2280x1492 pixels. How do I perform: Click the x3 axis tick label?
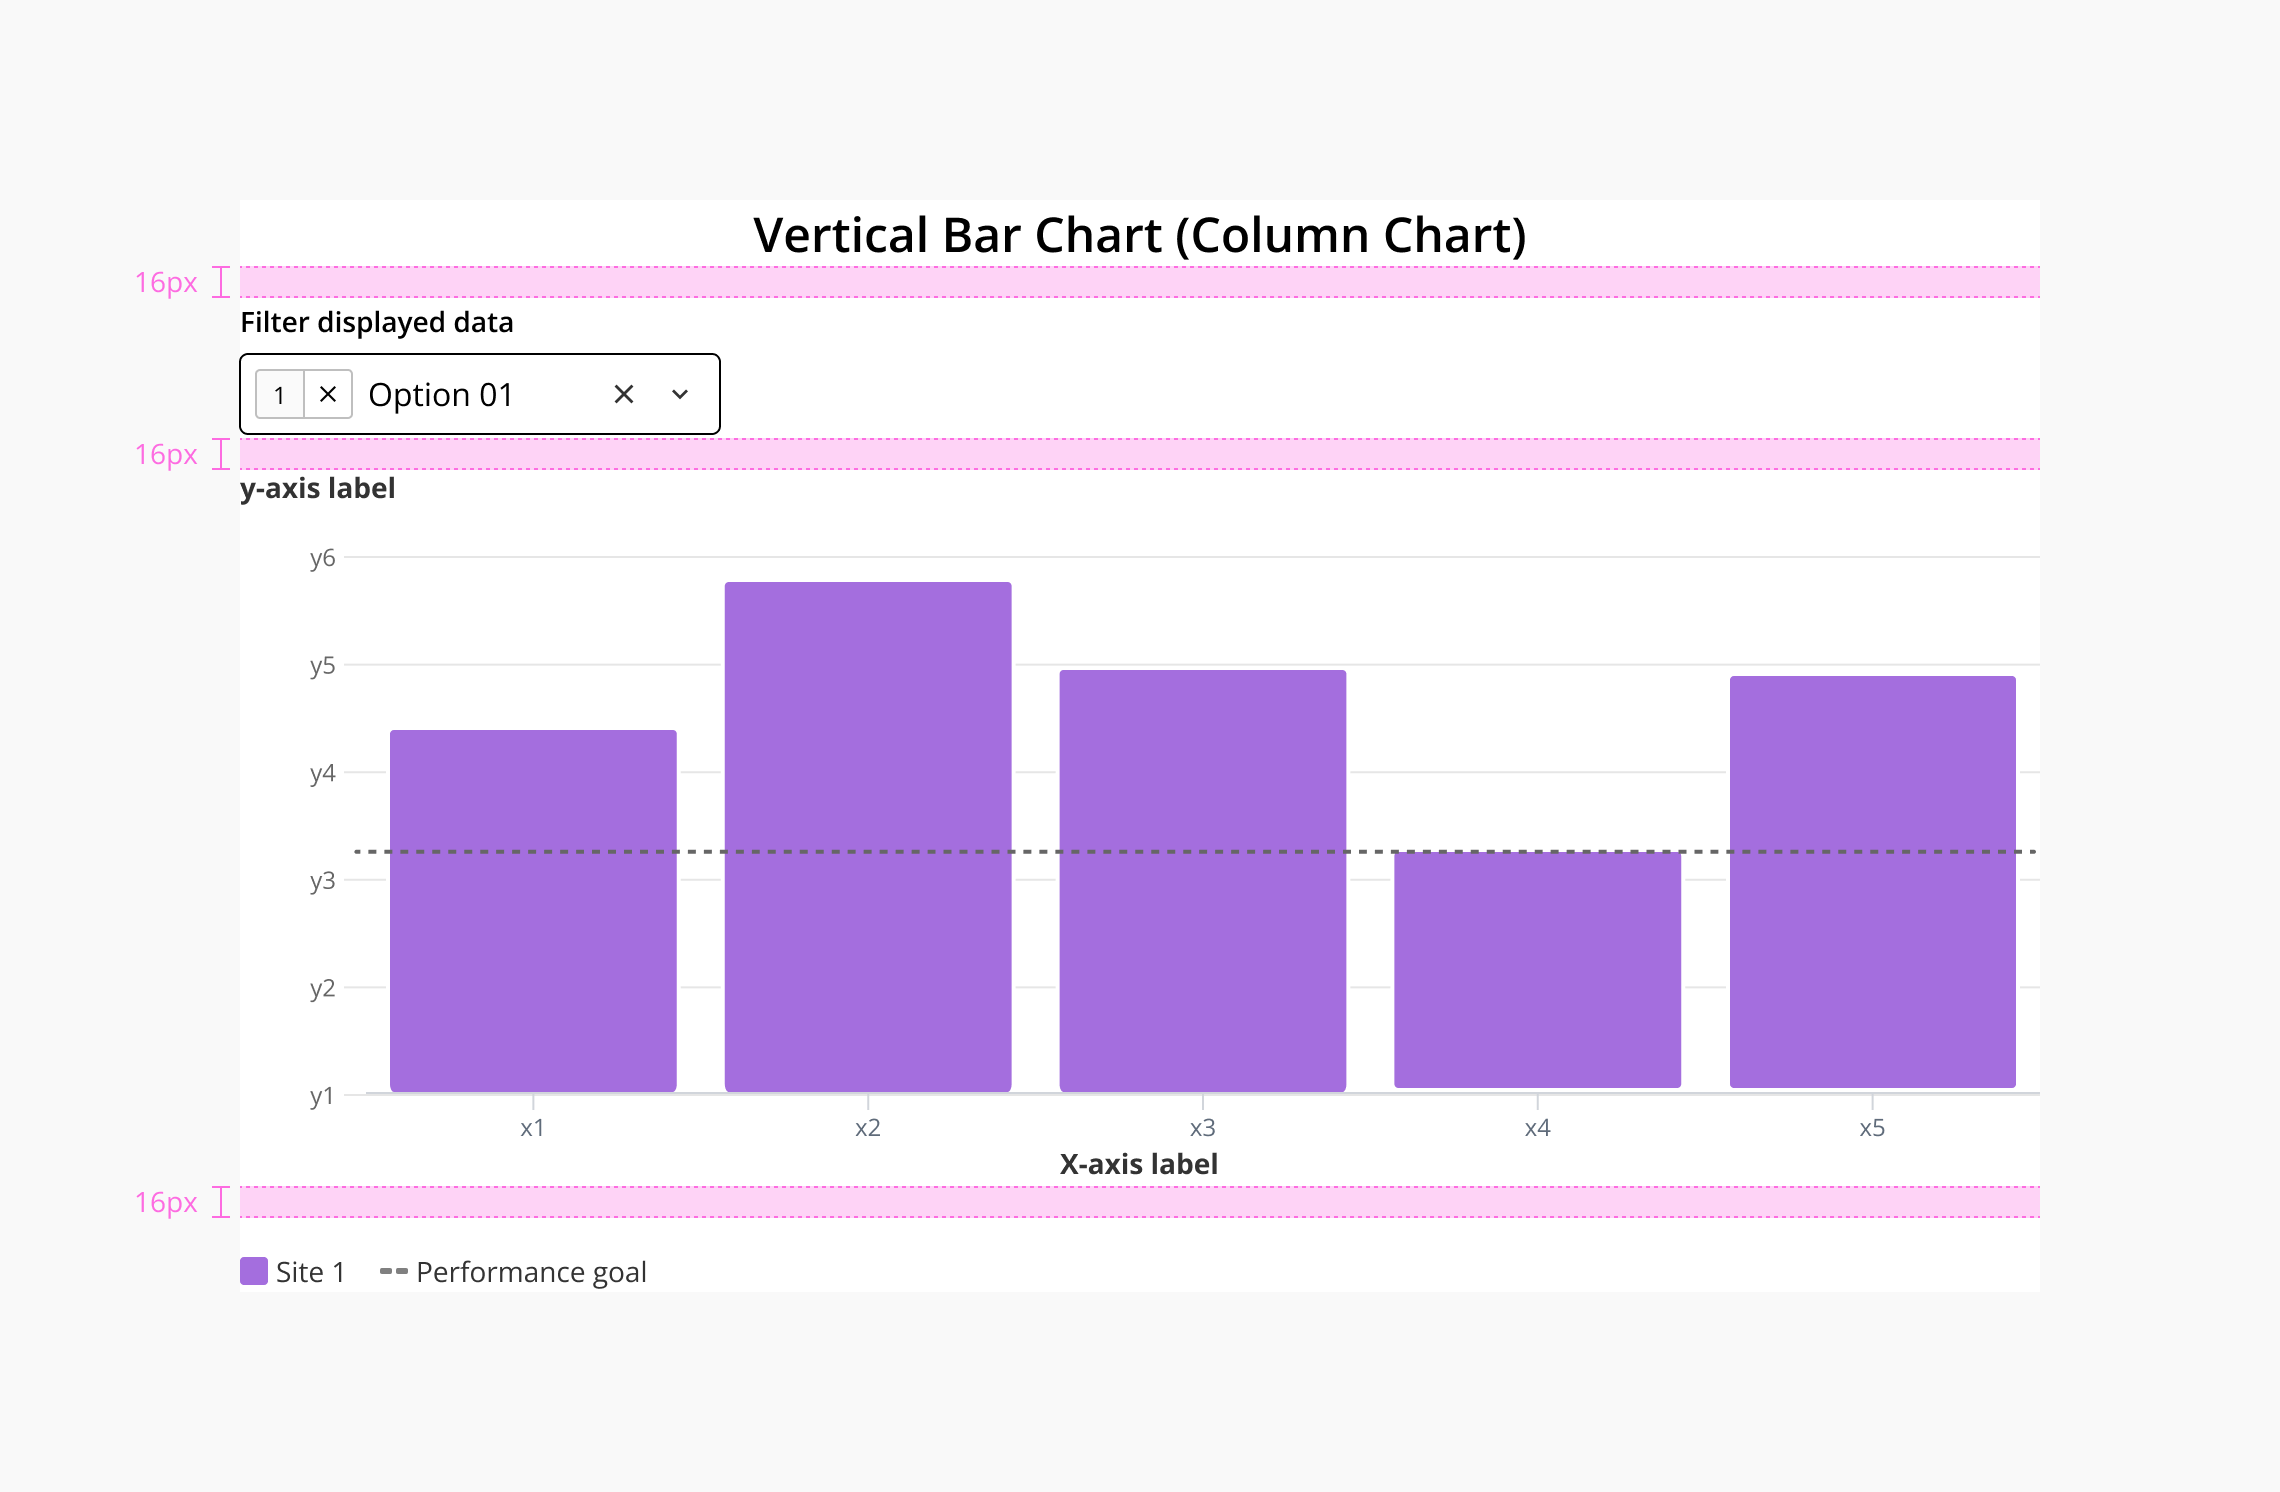[x=1202, y=1128]
